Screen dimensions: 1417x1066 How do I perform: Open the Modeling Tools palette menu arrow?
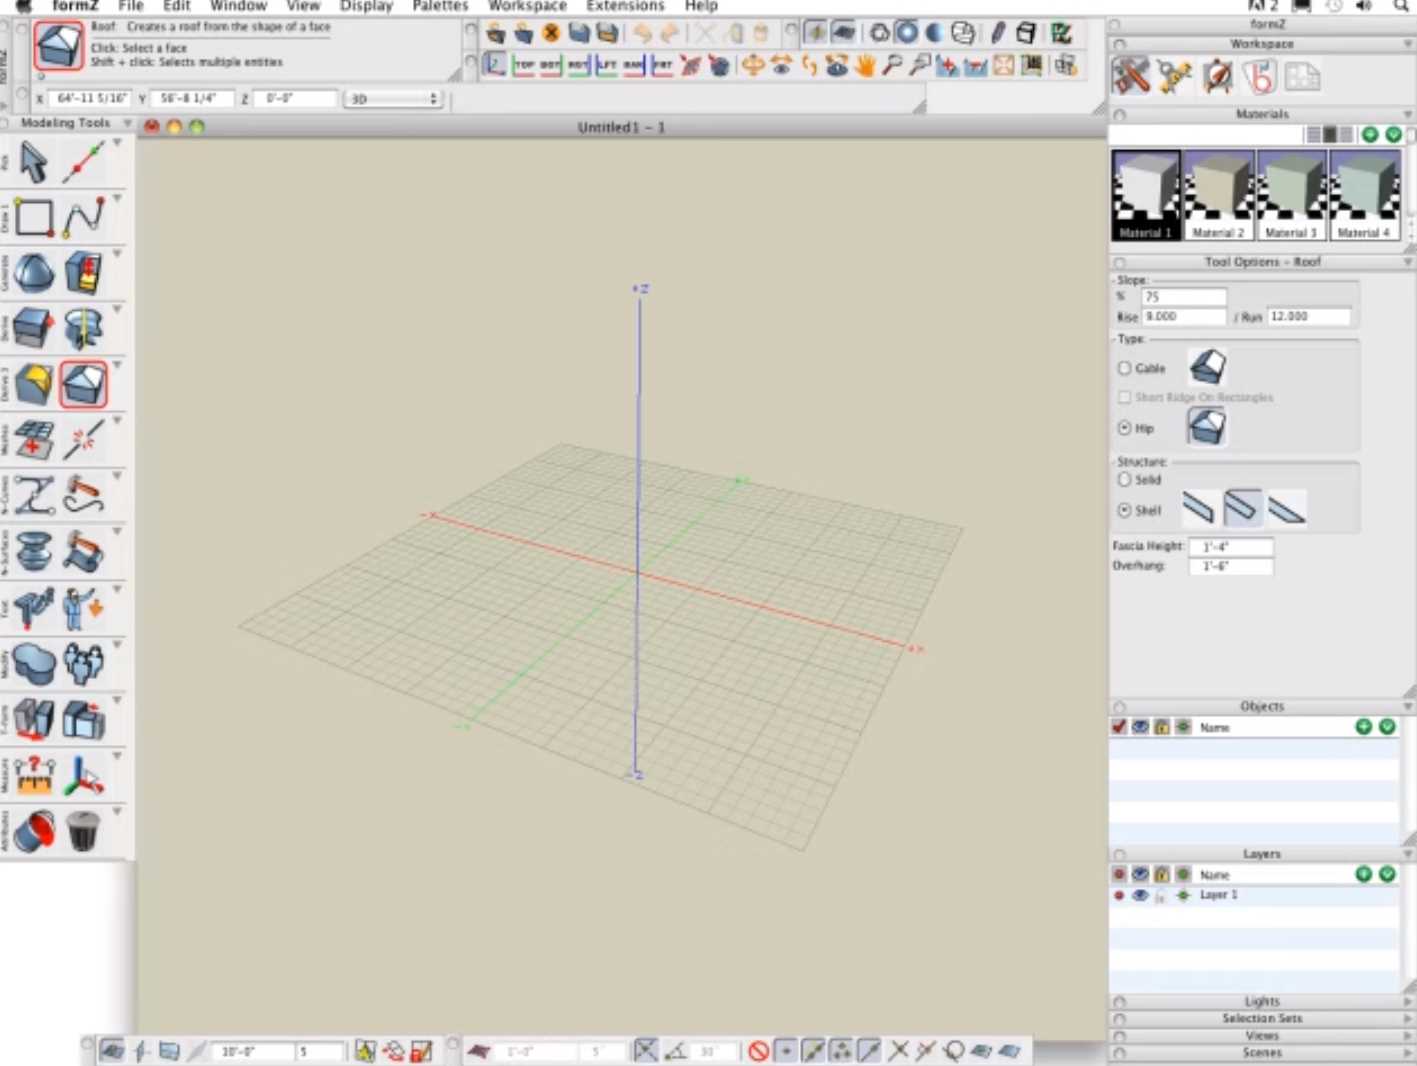pos(127,123)
